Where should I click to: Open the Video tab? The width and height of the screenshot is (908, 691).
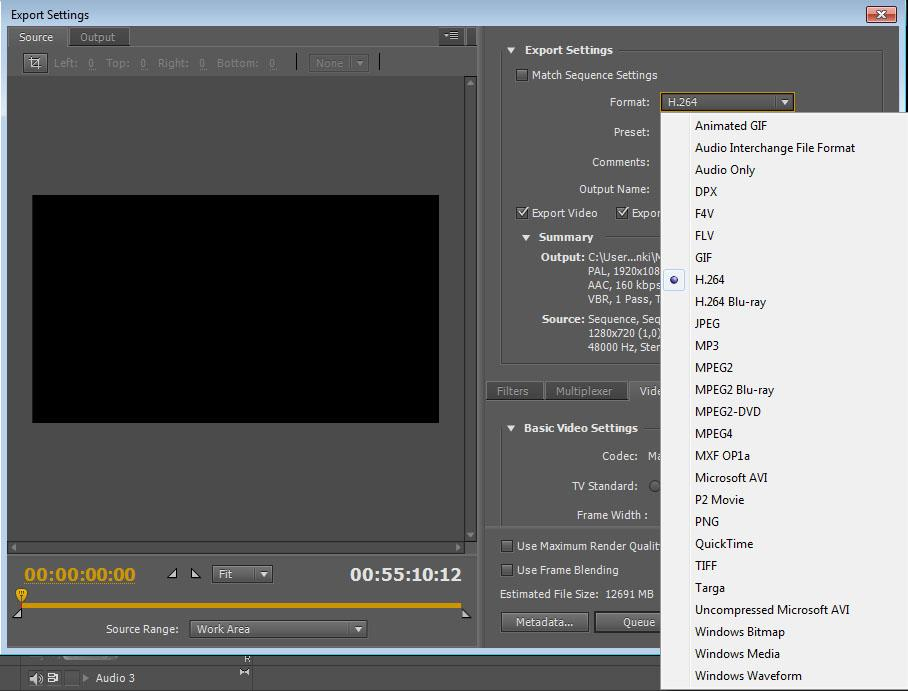[x=646, y=391]
